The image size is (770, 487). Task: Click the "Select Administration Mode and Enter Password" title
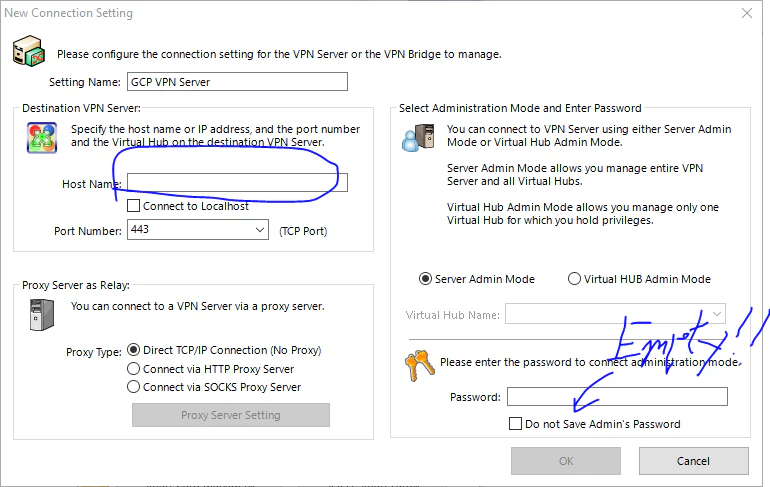tap(520, 108)
